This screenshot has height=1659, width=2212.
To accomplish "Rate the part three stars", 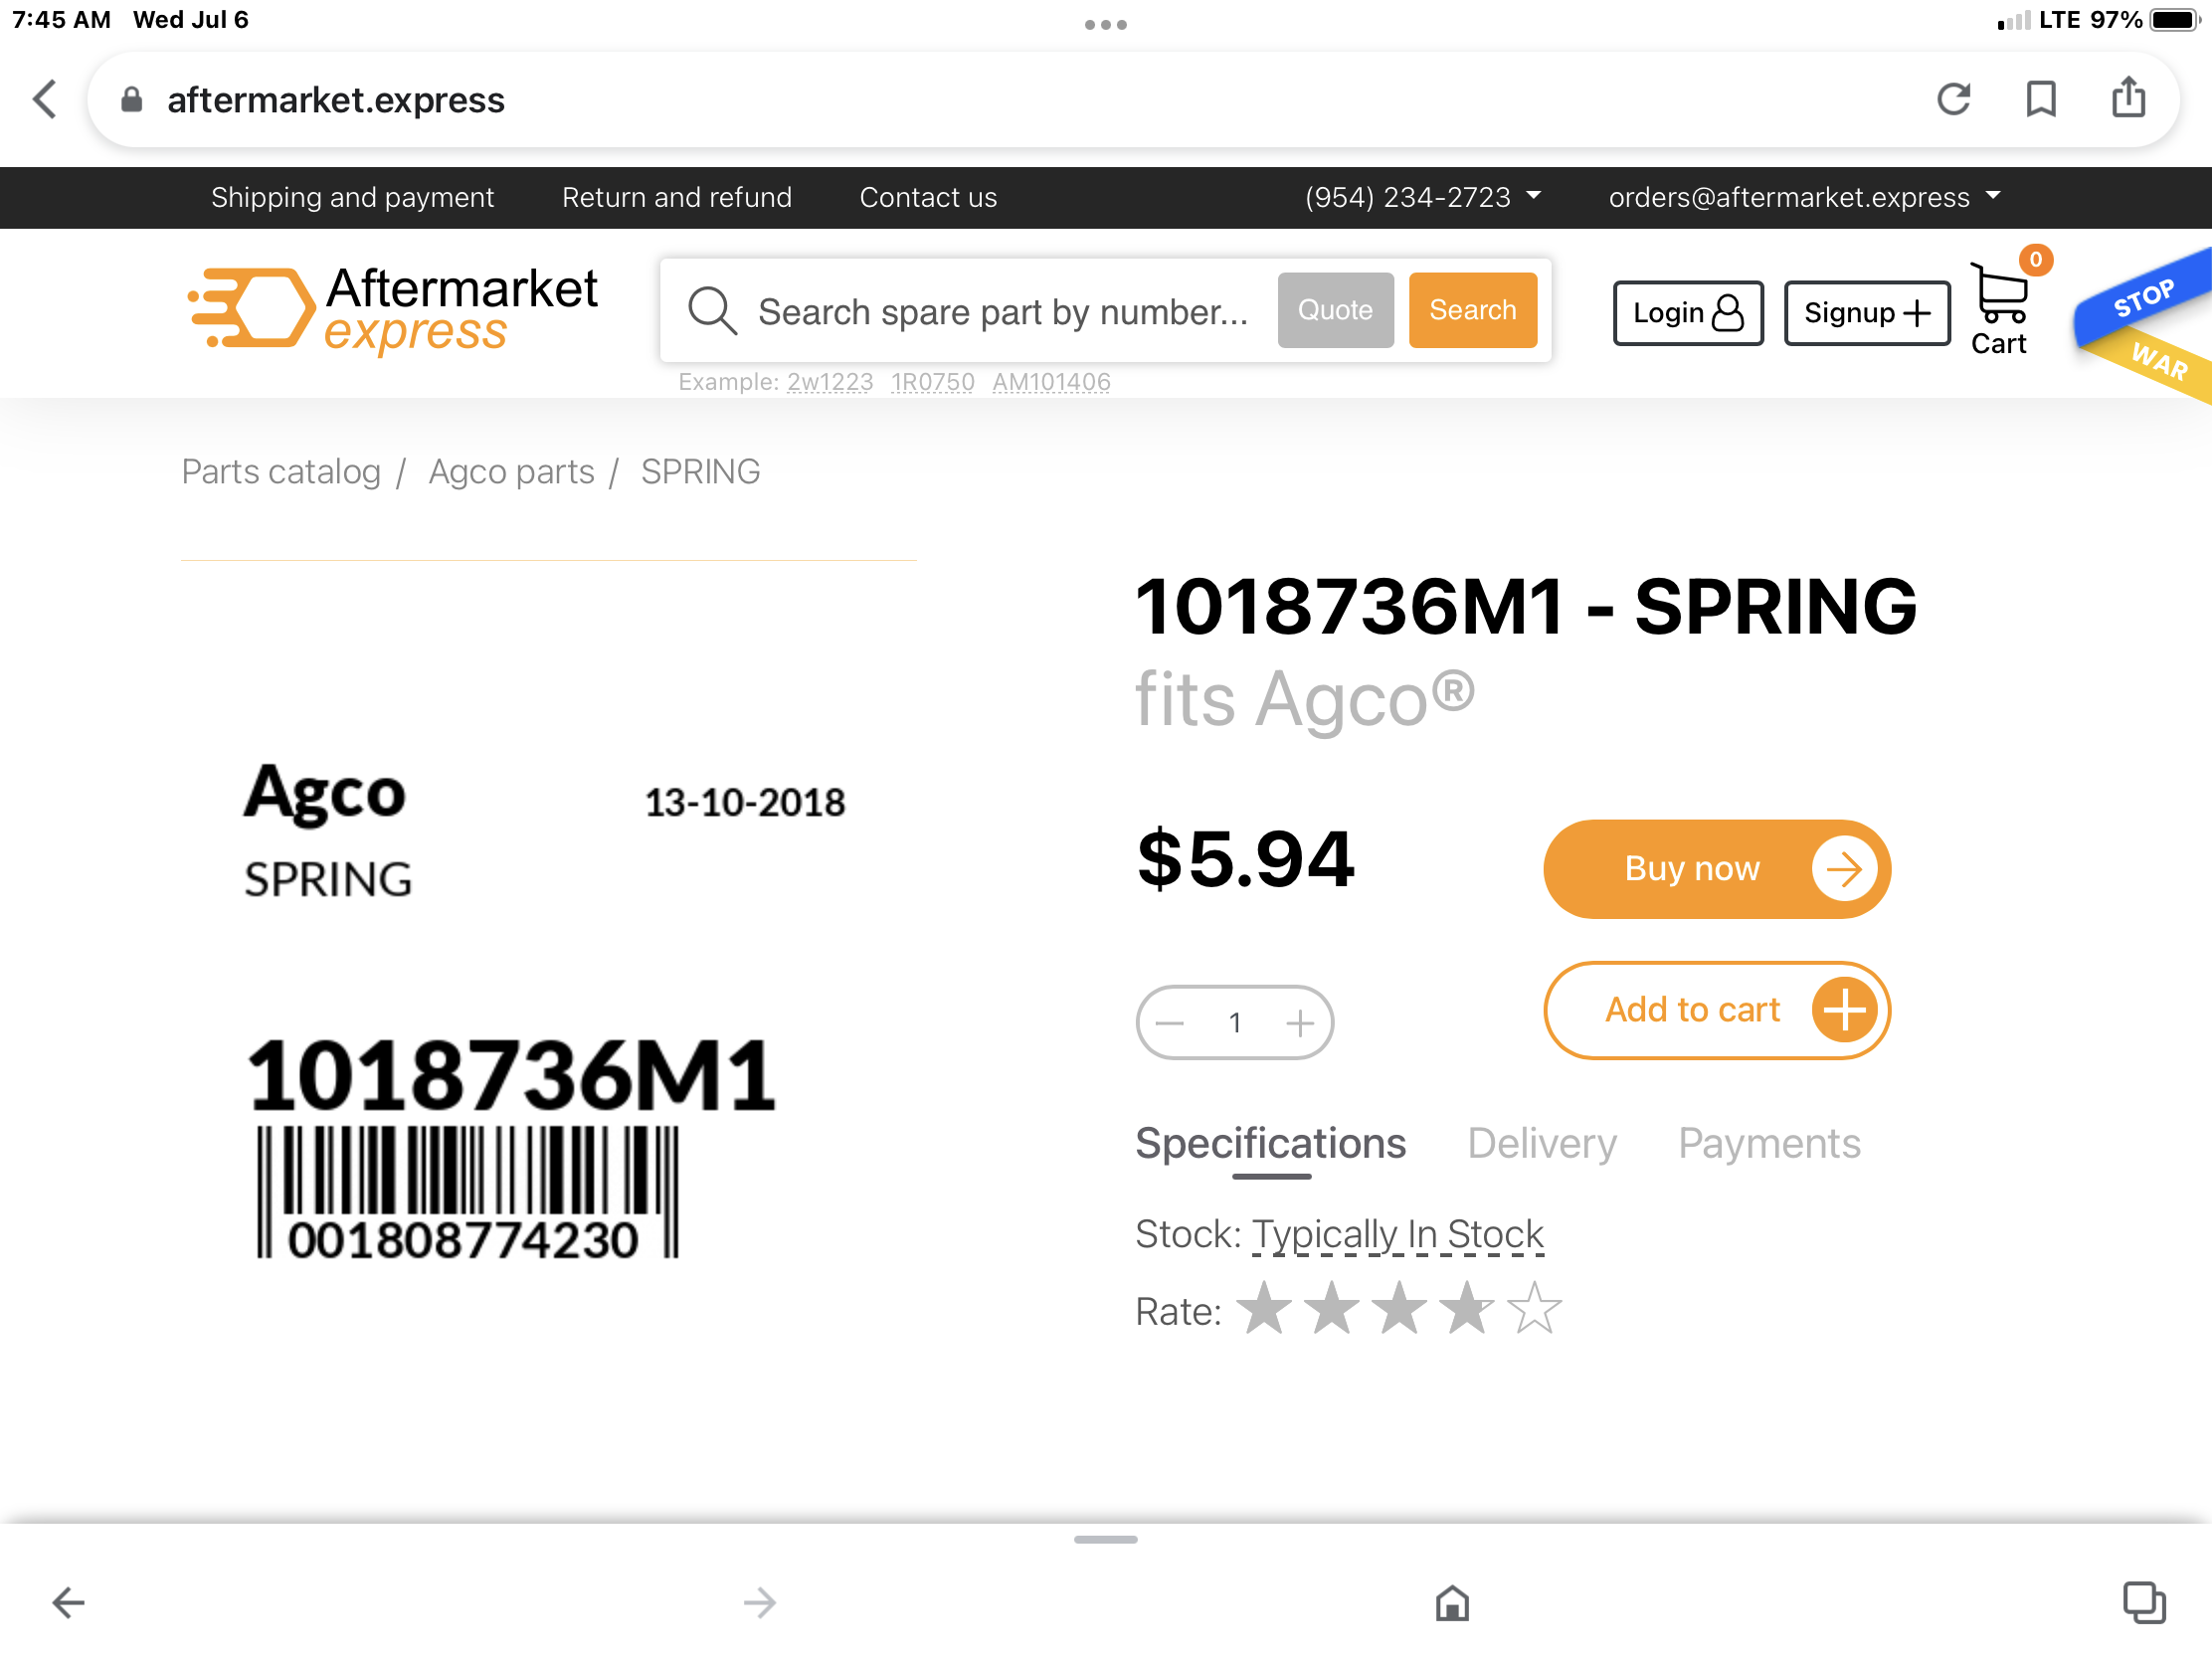I will pos(1398,1309).
